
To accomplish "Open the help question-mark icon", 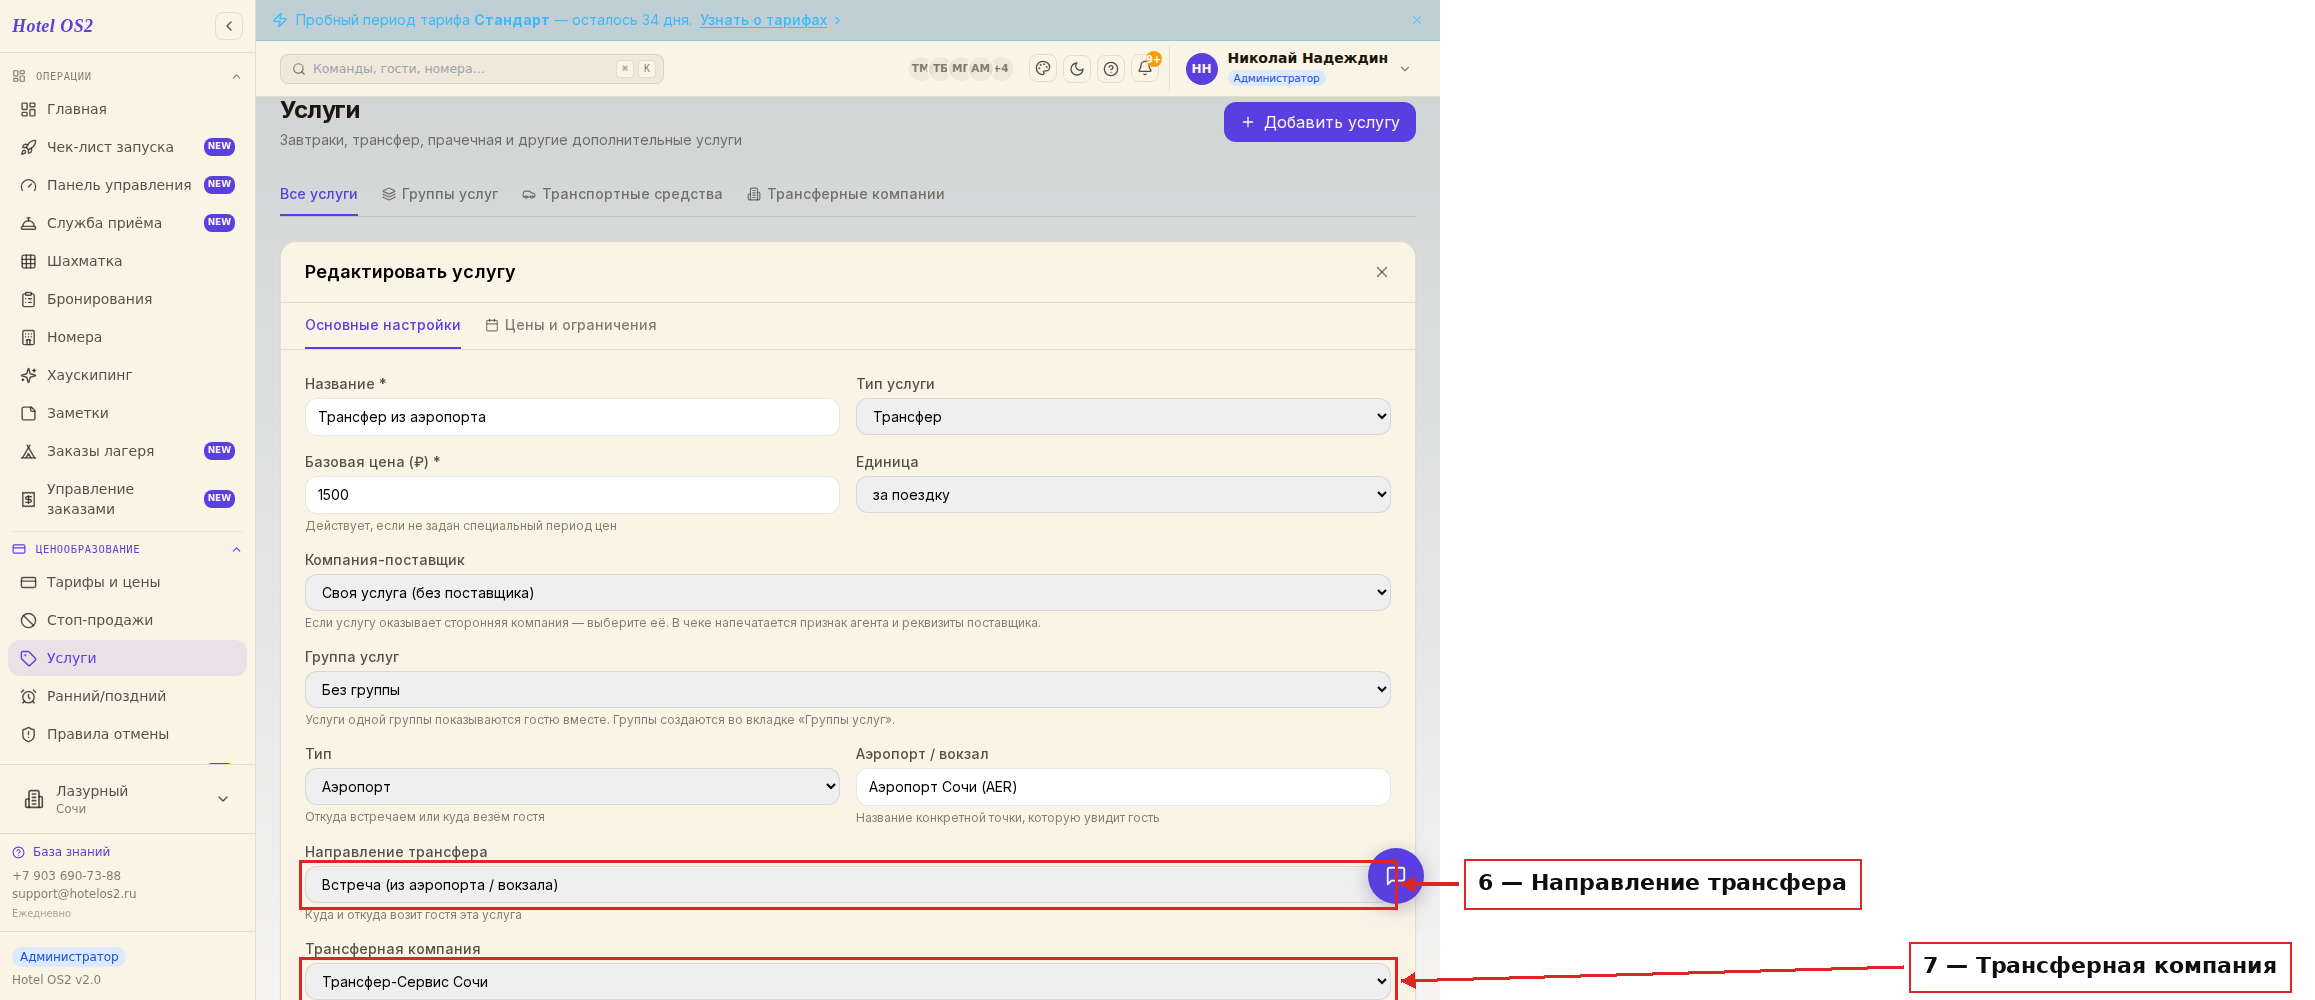I will click(x=1111, y=69).
